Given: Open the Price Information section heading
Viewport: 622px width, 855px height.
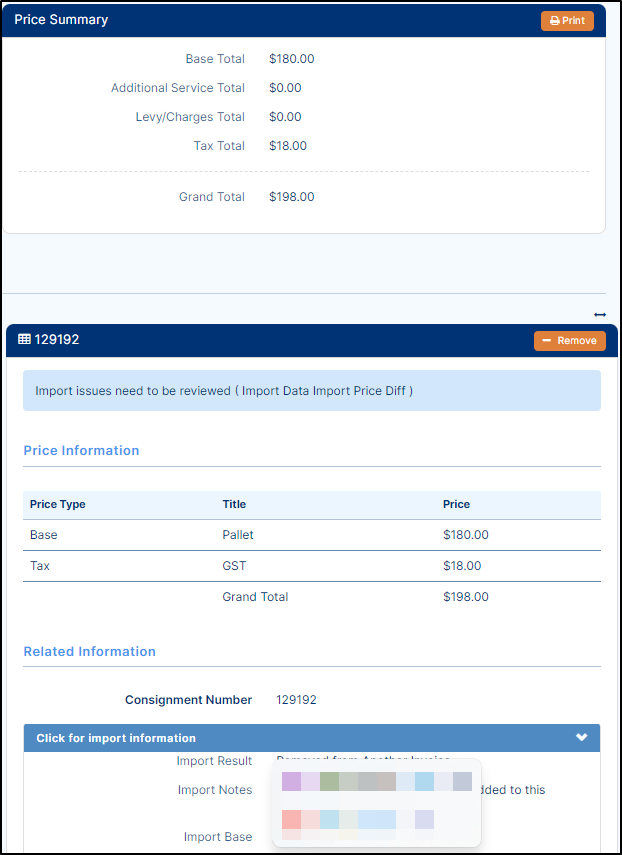Looking at the screenshot, I should 81,450.
